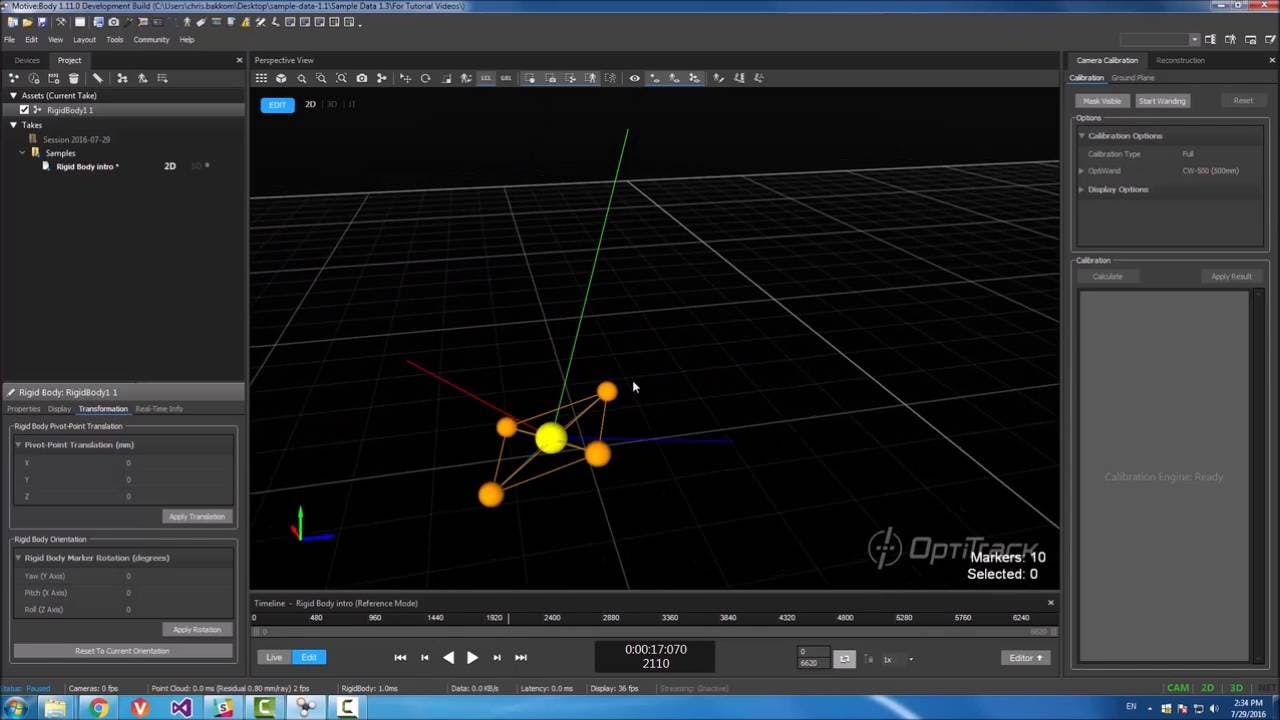The height and width of the screenshot is (720, 1280).
Task: Collapse the Samples folder
Action: point(22,153)
